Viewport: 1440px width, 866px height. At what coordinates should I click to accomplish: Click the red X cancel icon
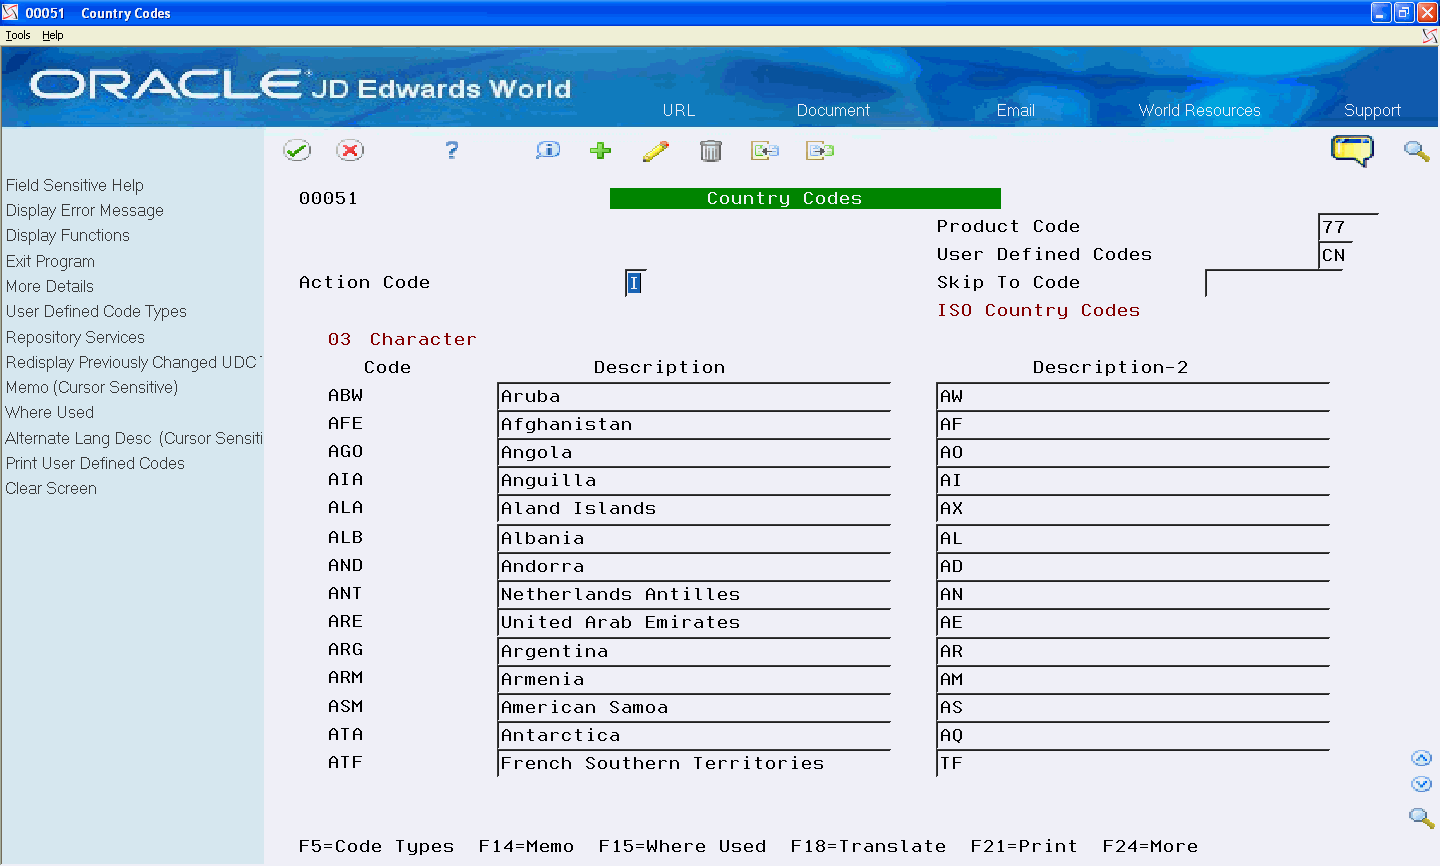point(350,150)
